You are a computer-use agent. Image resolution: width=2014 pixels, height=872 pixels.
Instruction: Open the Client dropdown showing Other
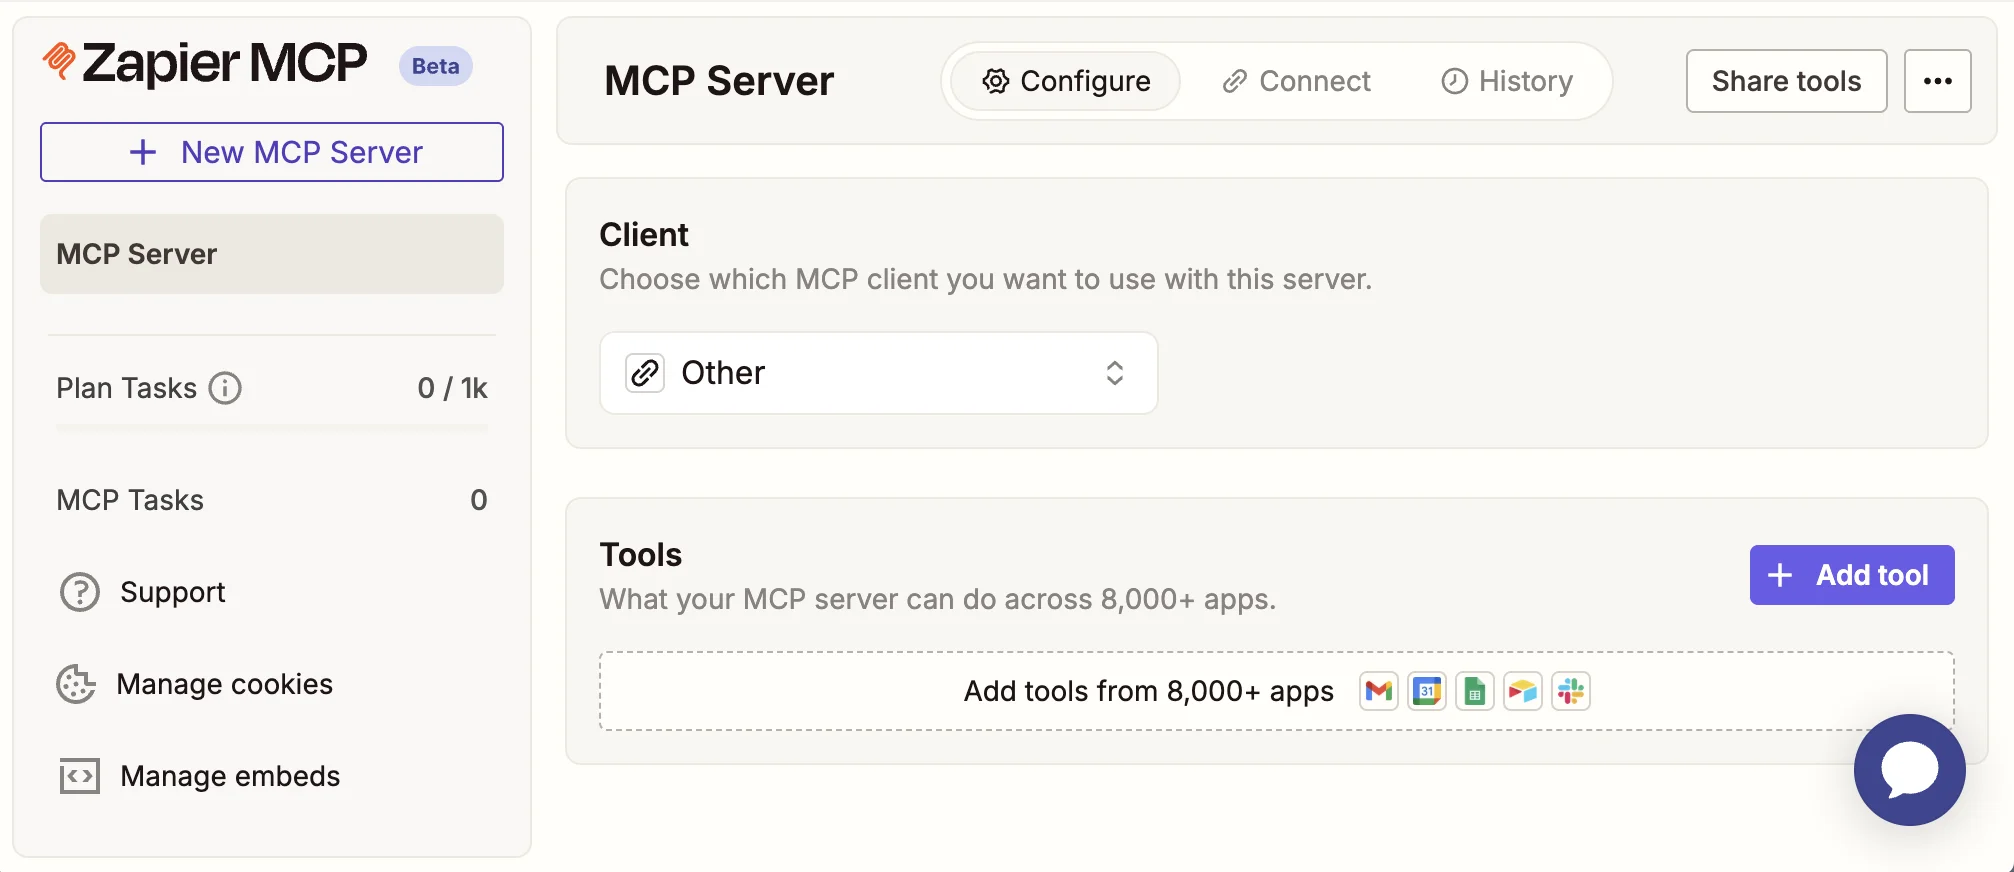(x=879, y=373)
